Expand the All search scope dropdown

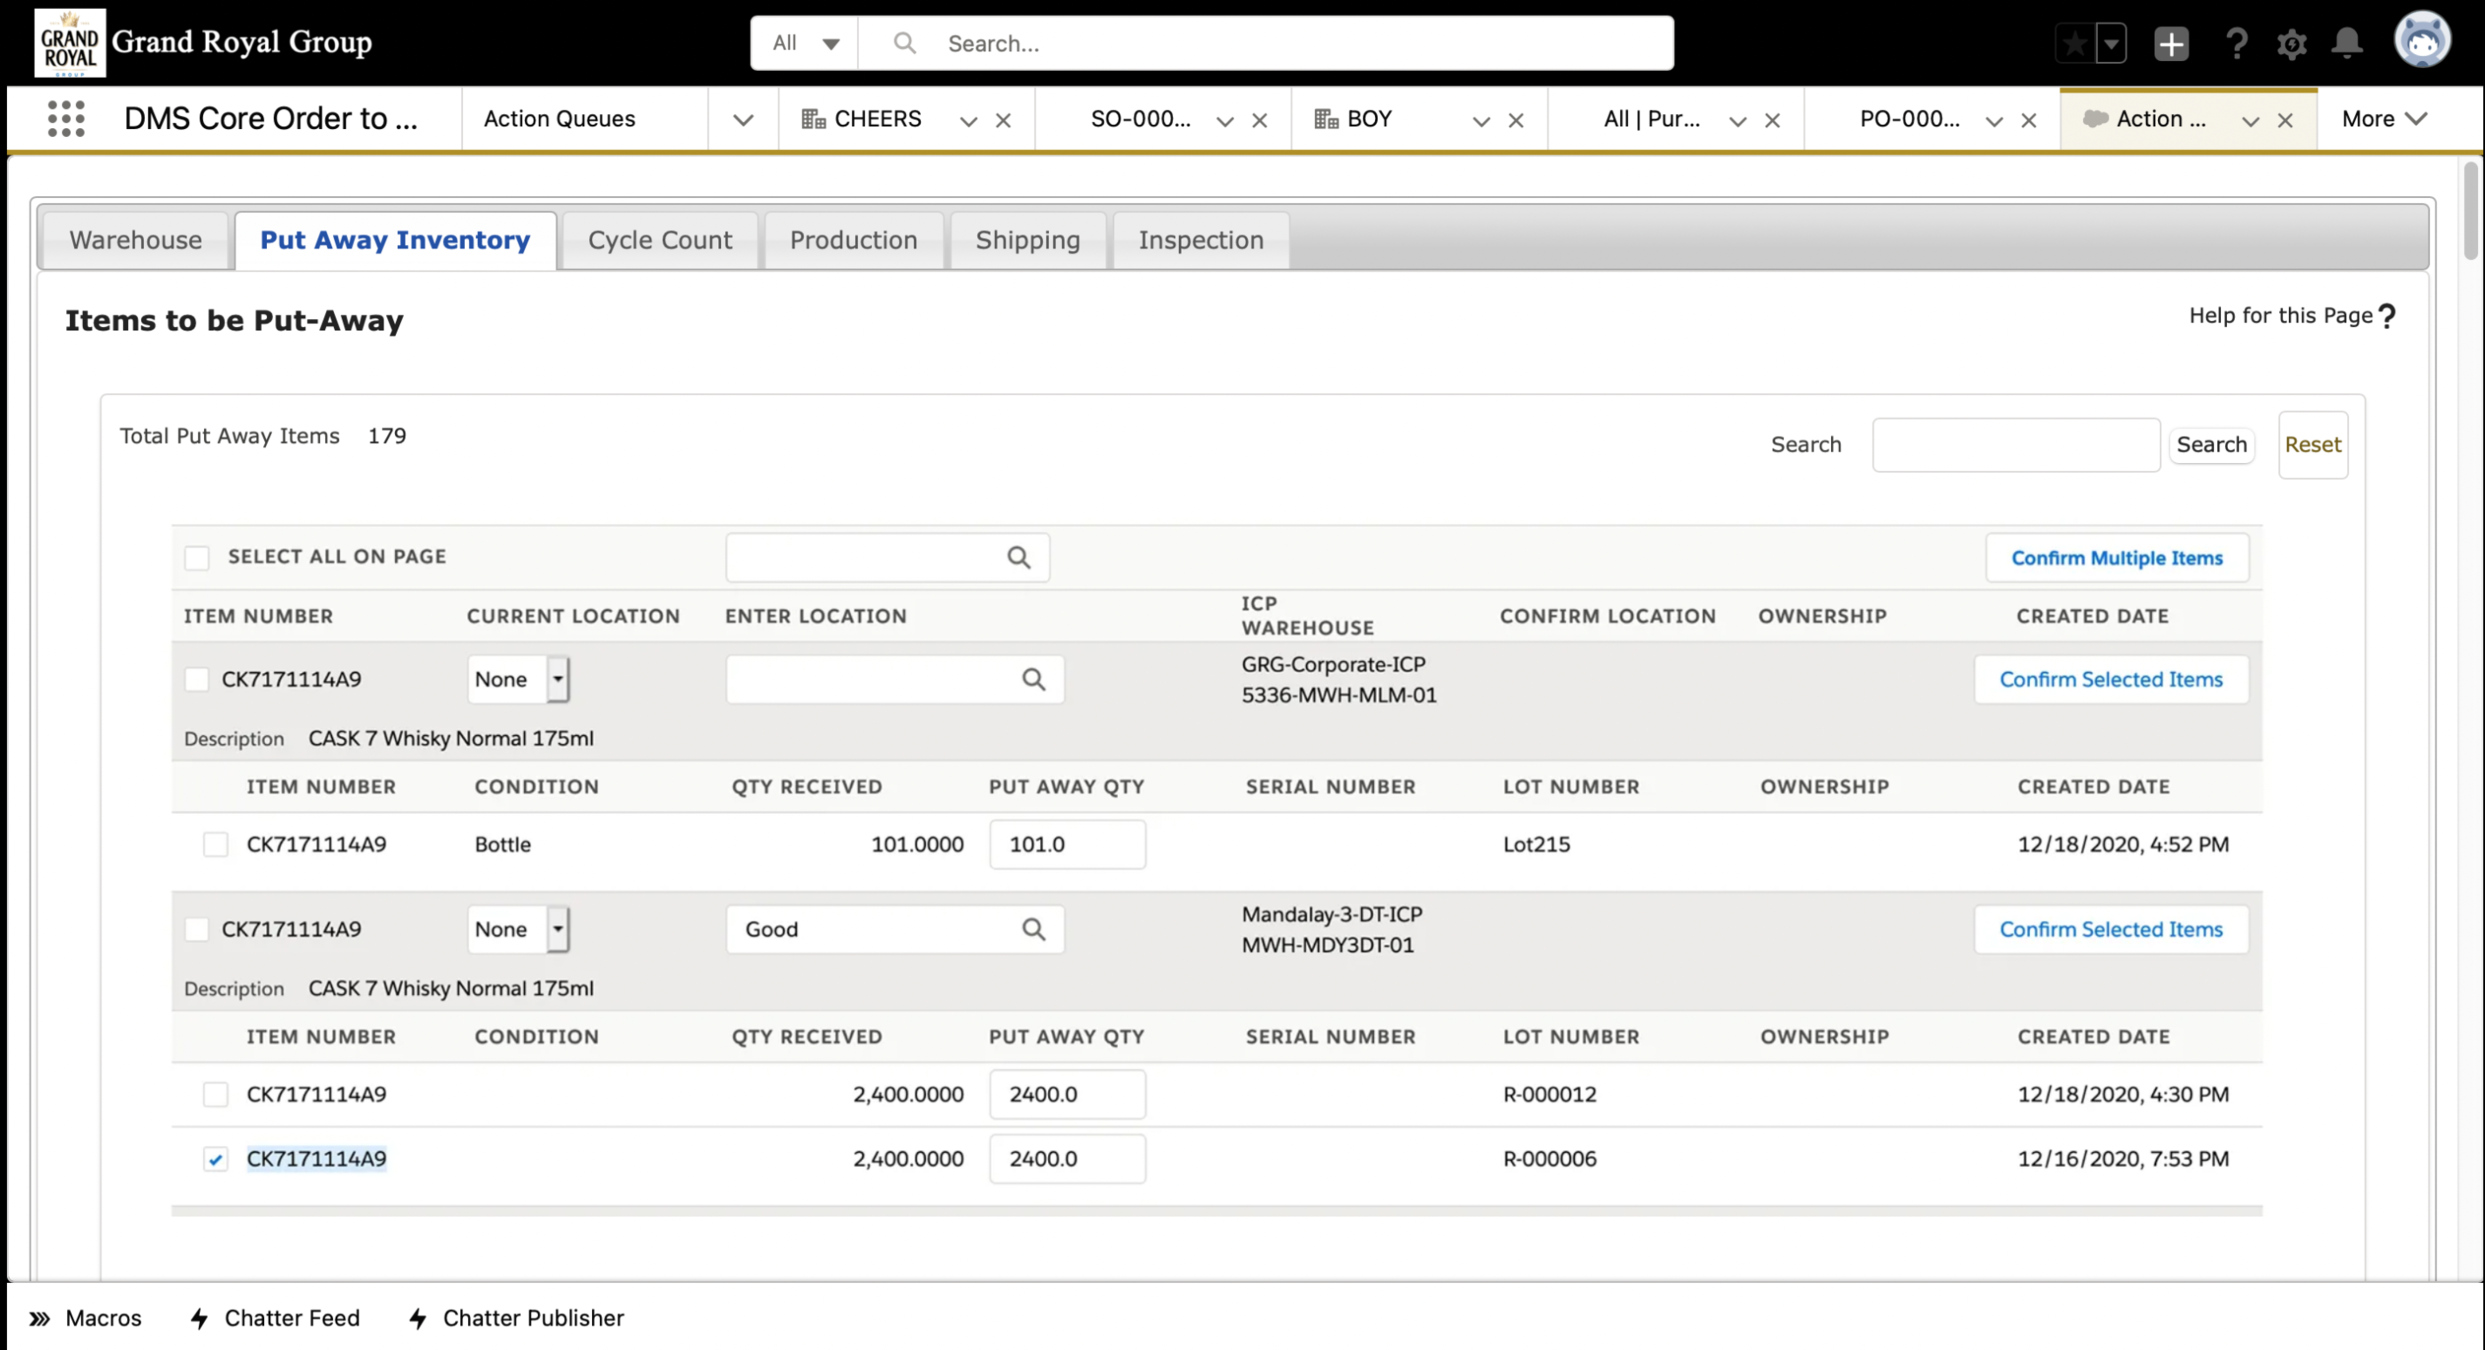coord(804,43)
